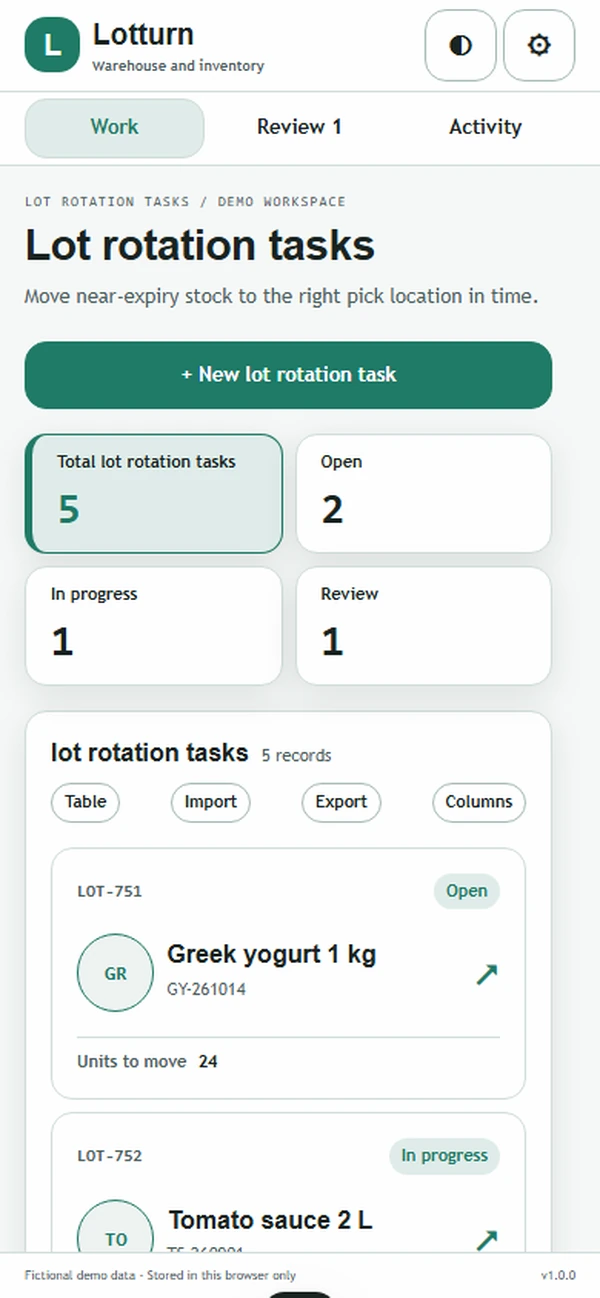Filter by the Open stat card

[424, 493]
